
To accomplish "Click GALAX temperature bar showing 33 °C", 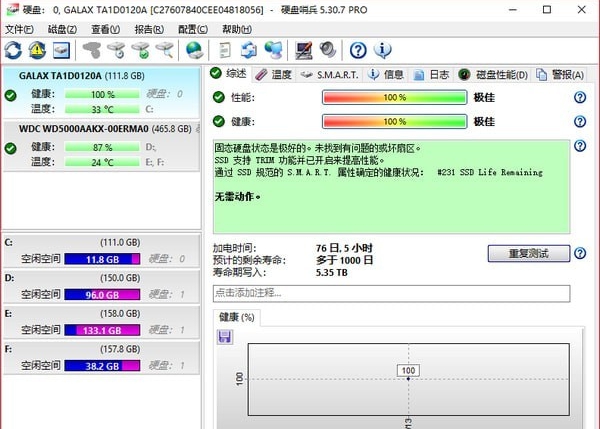I will (x=102, y=109).
